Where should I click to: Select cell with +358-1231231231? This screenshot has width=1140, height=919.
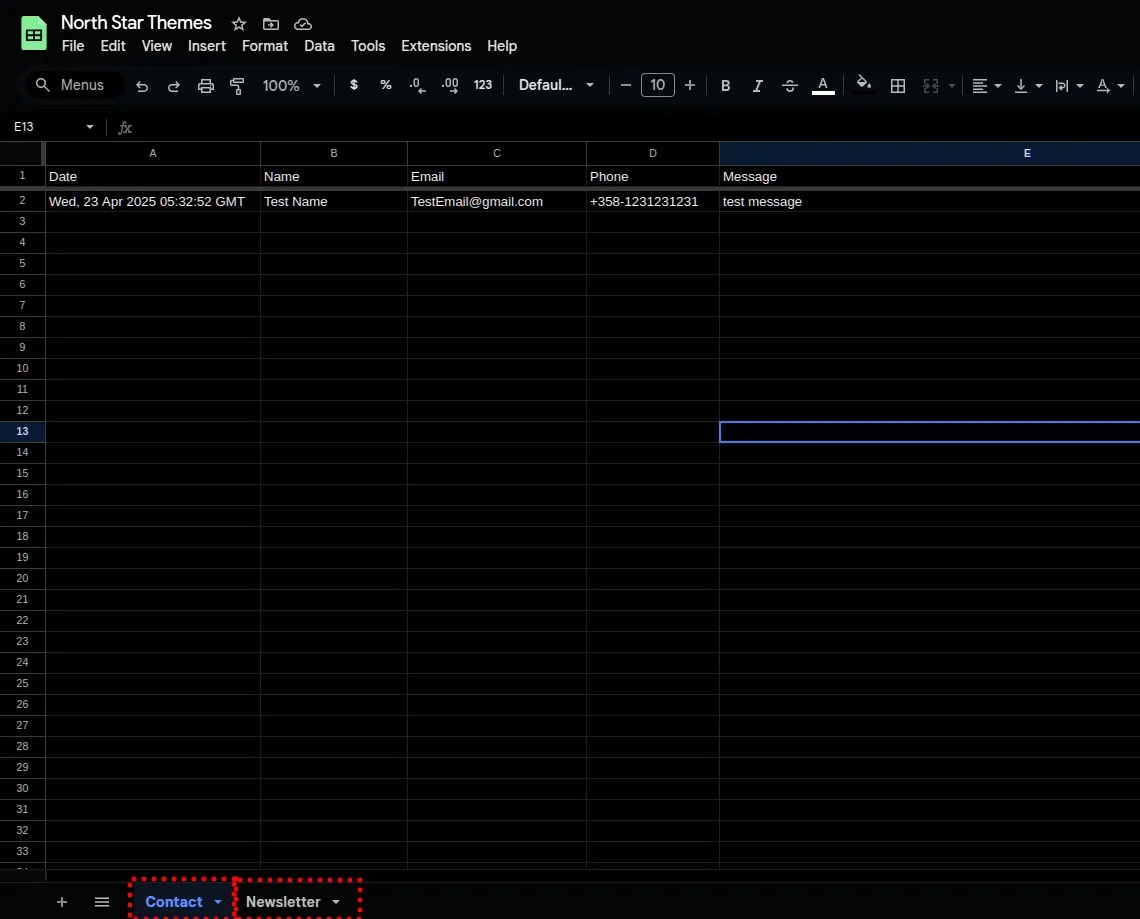point(653,201)
